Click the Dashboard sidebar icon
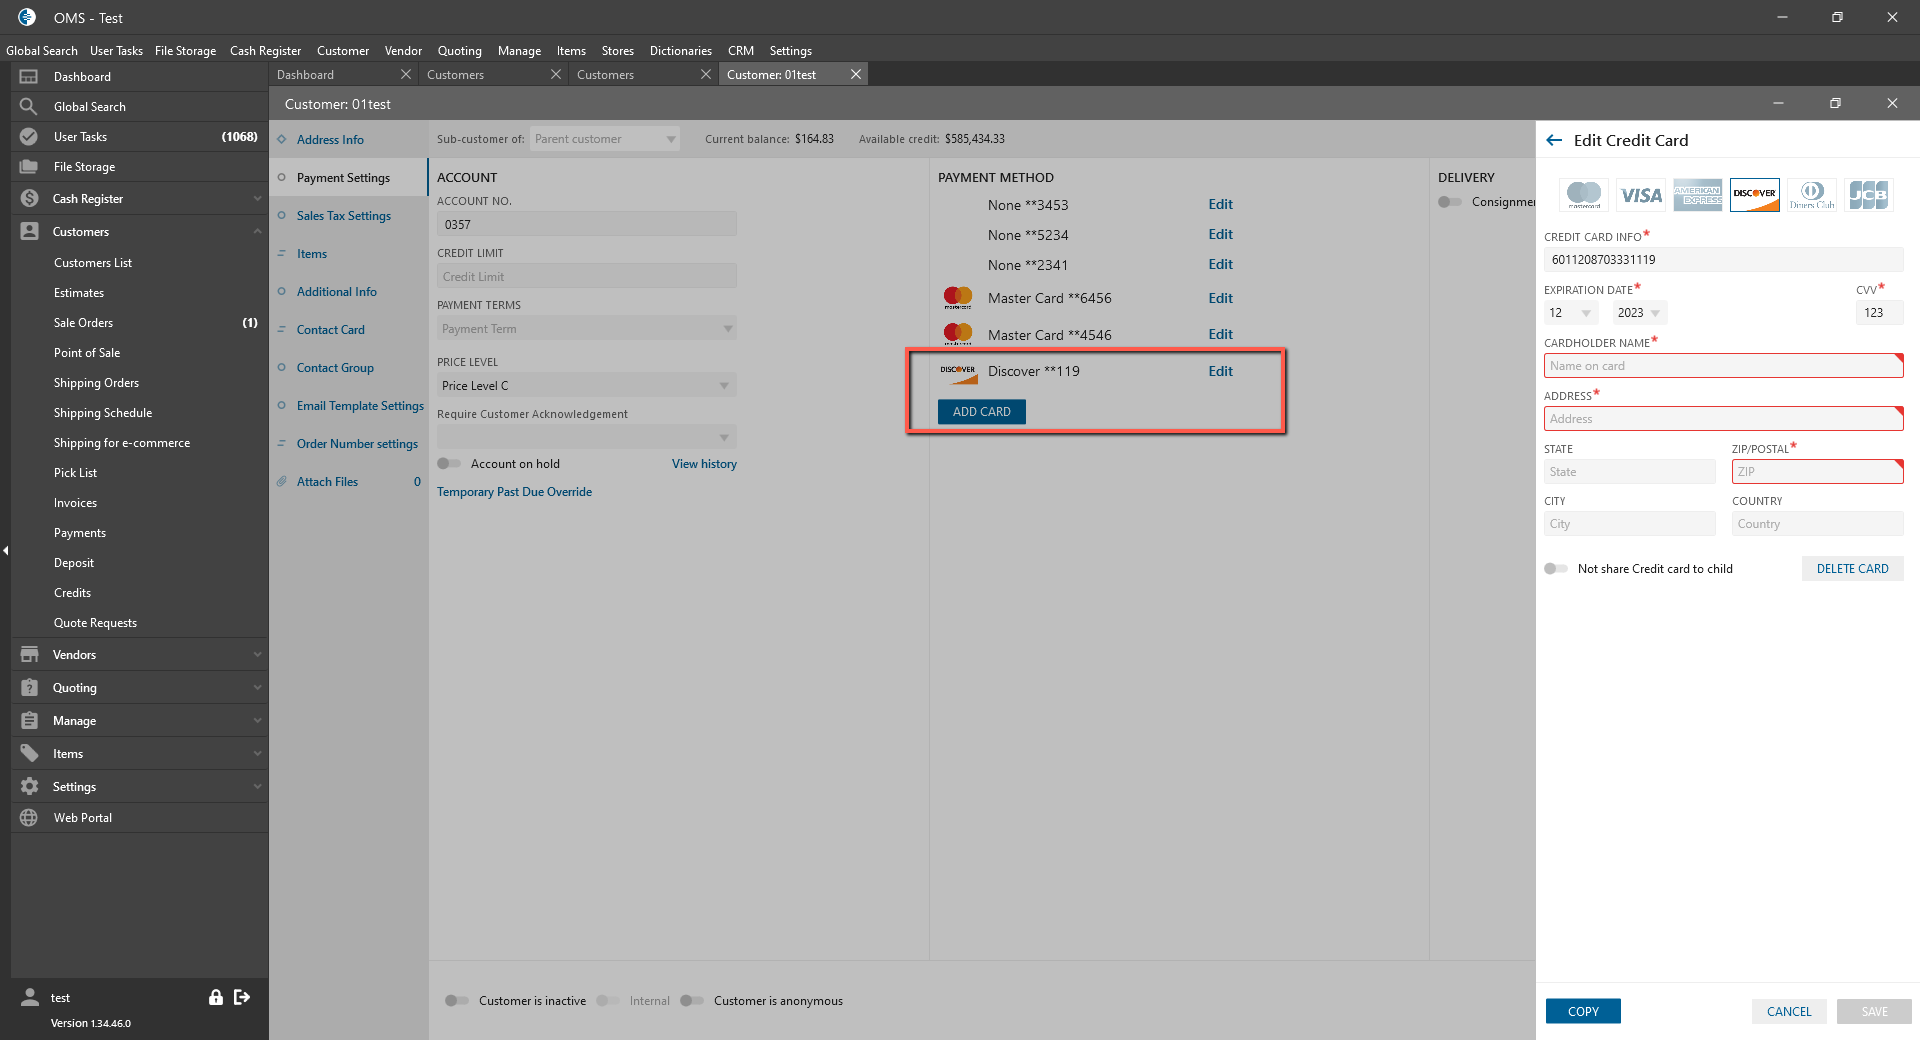 (x=29, y=77)
